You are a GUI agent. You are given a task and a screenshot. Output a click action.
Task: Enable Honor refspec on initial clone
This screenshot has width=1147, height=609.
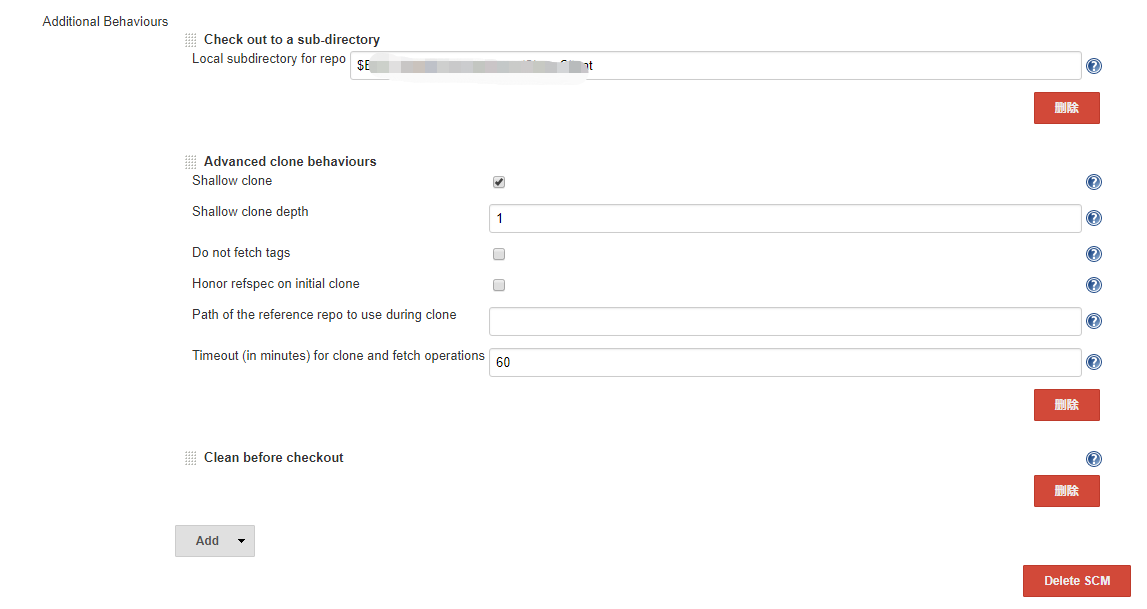pos(499,285)
